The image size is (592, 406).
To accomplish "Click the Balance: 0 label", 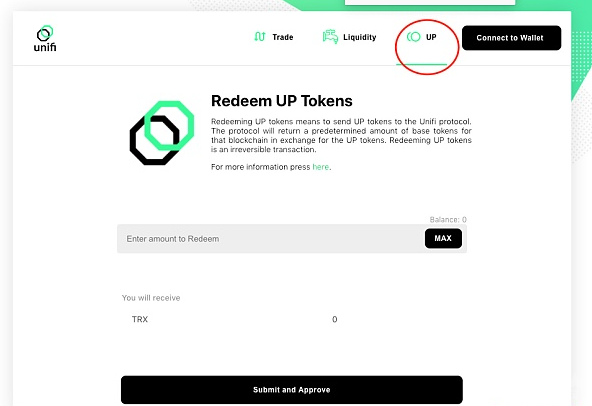I will point(448,219).
